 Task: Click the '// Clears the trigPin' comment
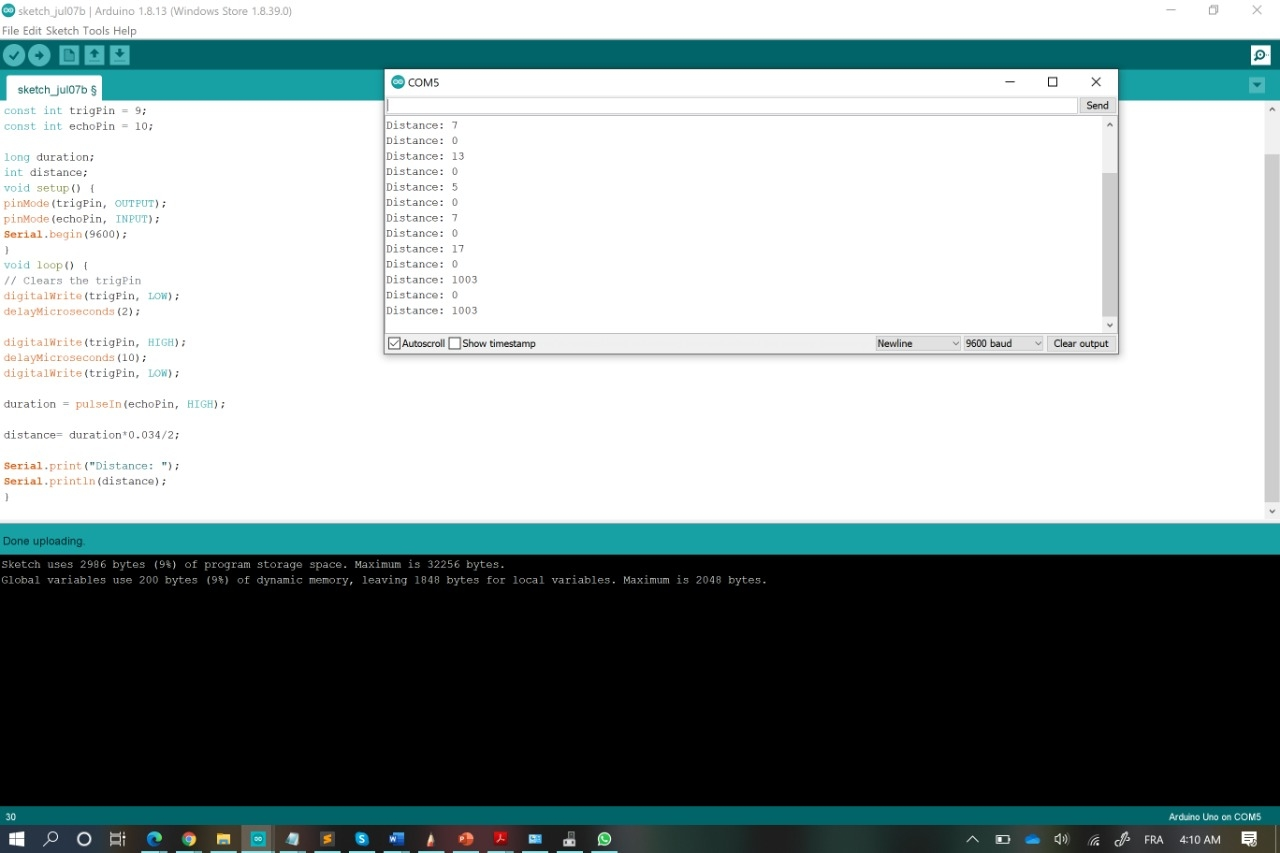[x=72, y=281]
